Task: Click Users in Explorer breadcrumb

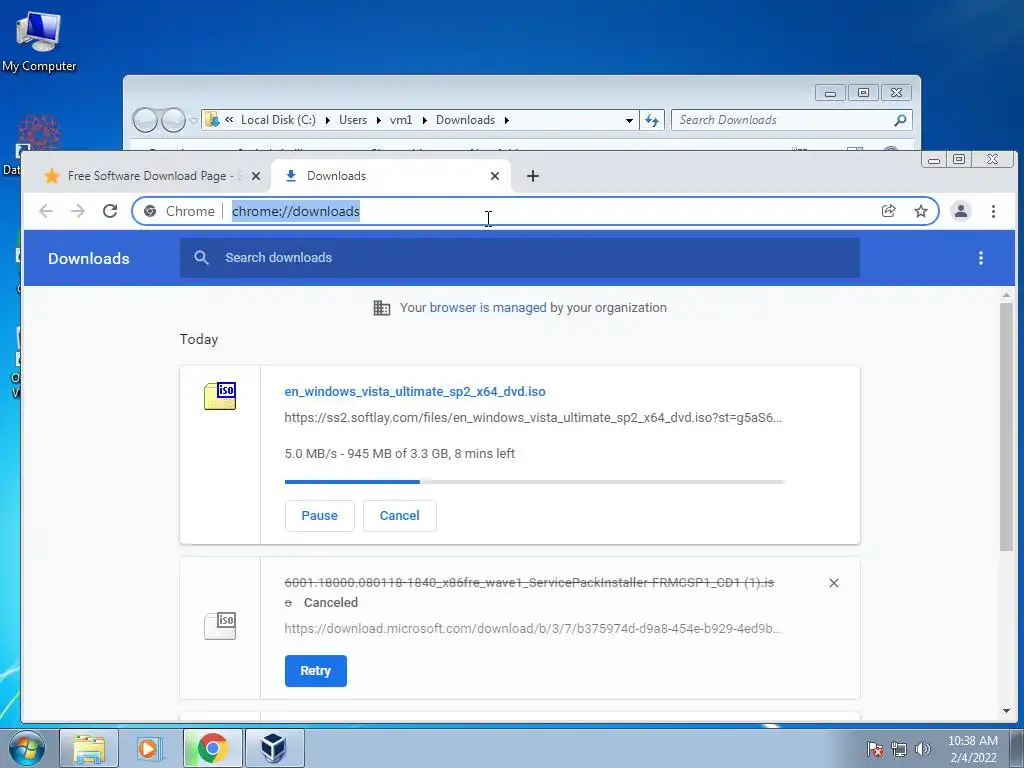Action: coord(353,120)
